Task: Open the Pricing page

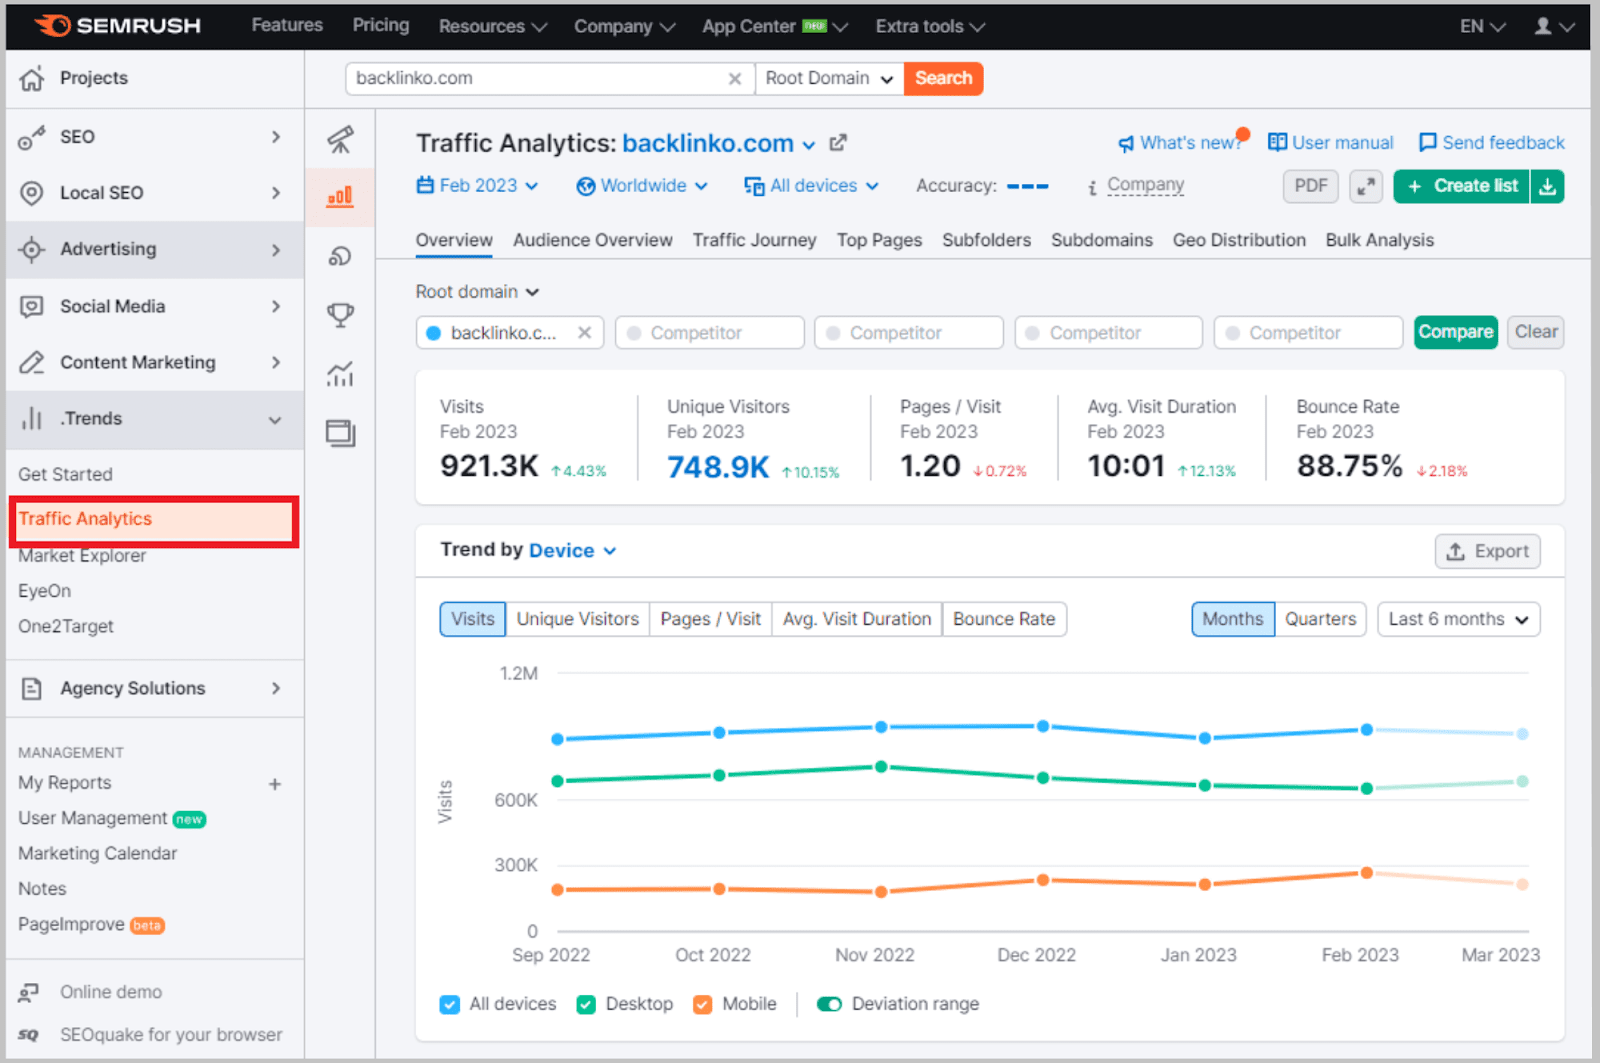Action: tap(381, 25)
